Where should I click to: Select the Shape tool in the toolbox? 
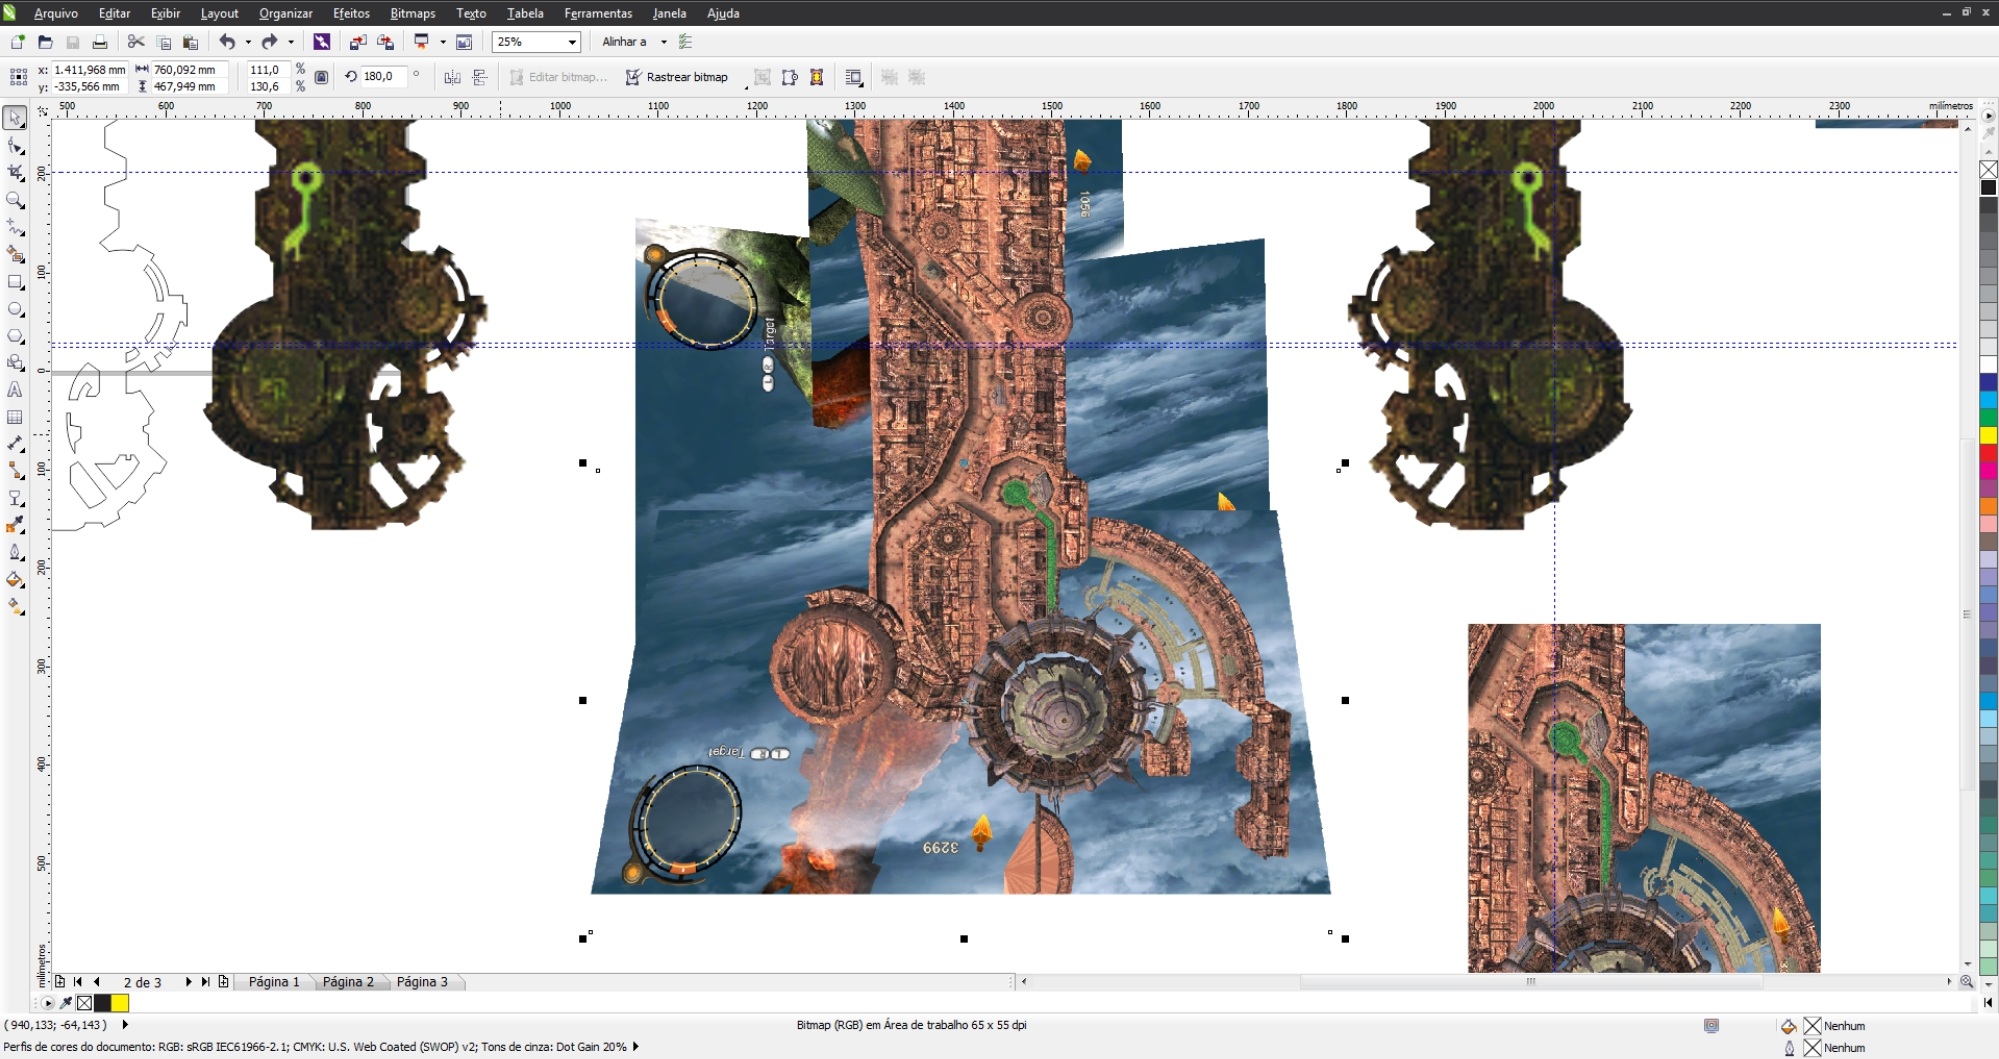15,146
